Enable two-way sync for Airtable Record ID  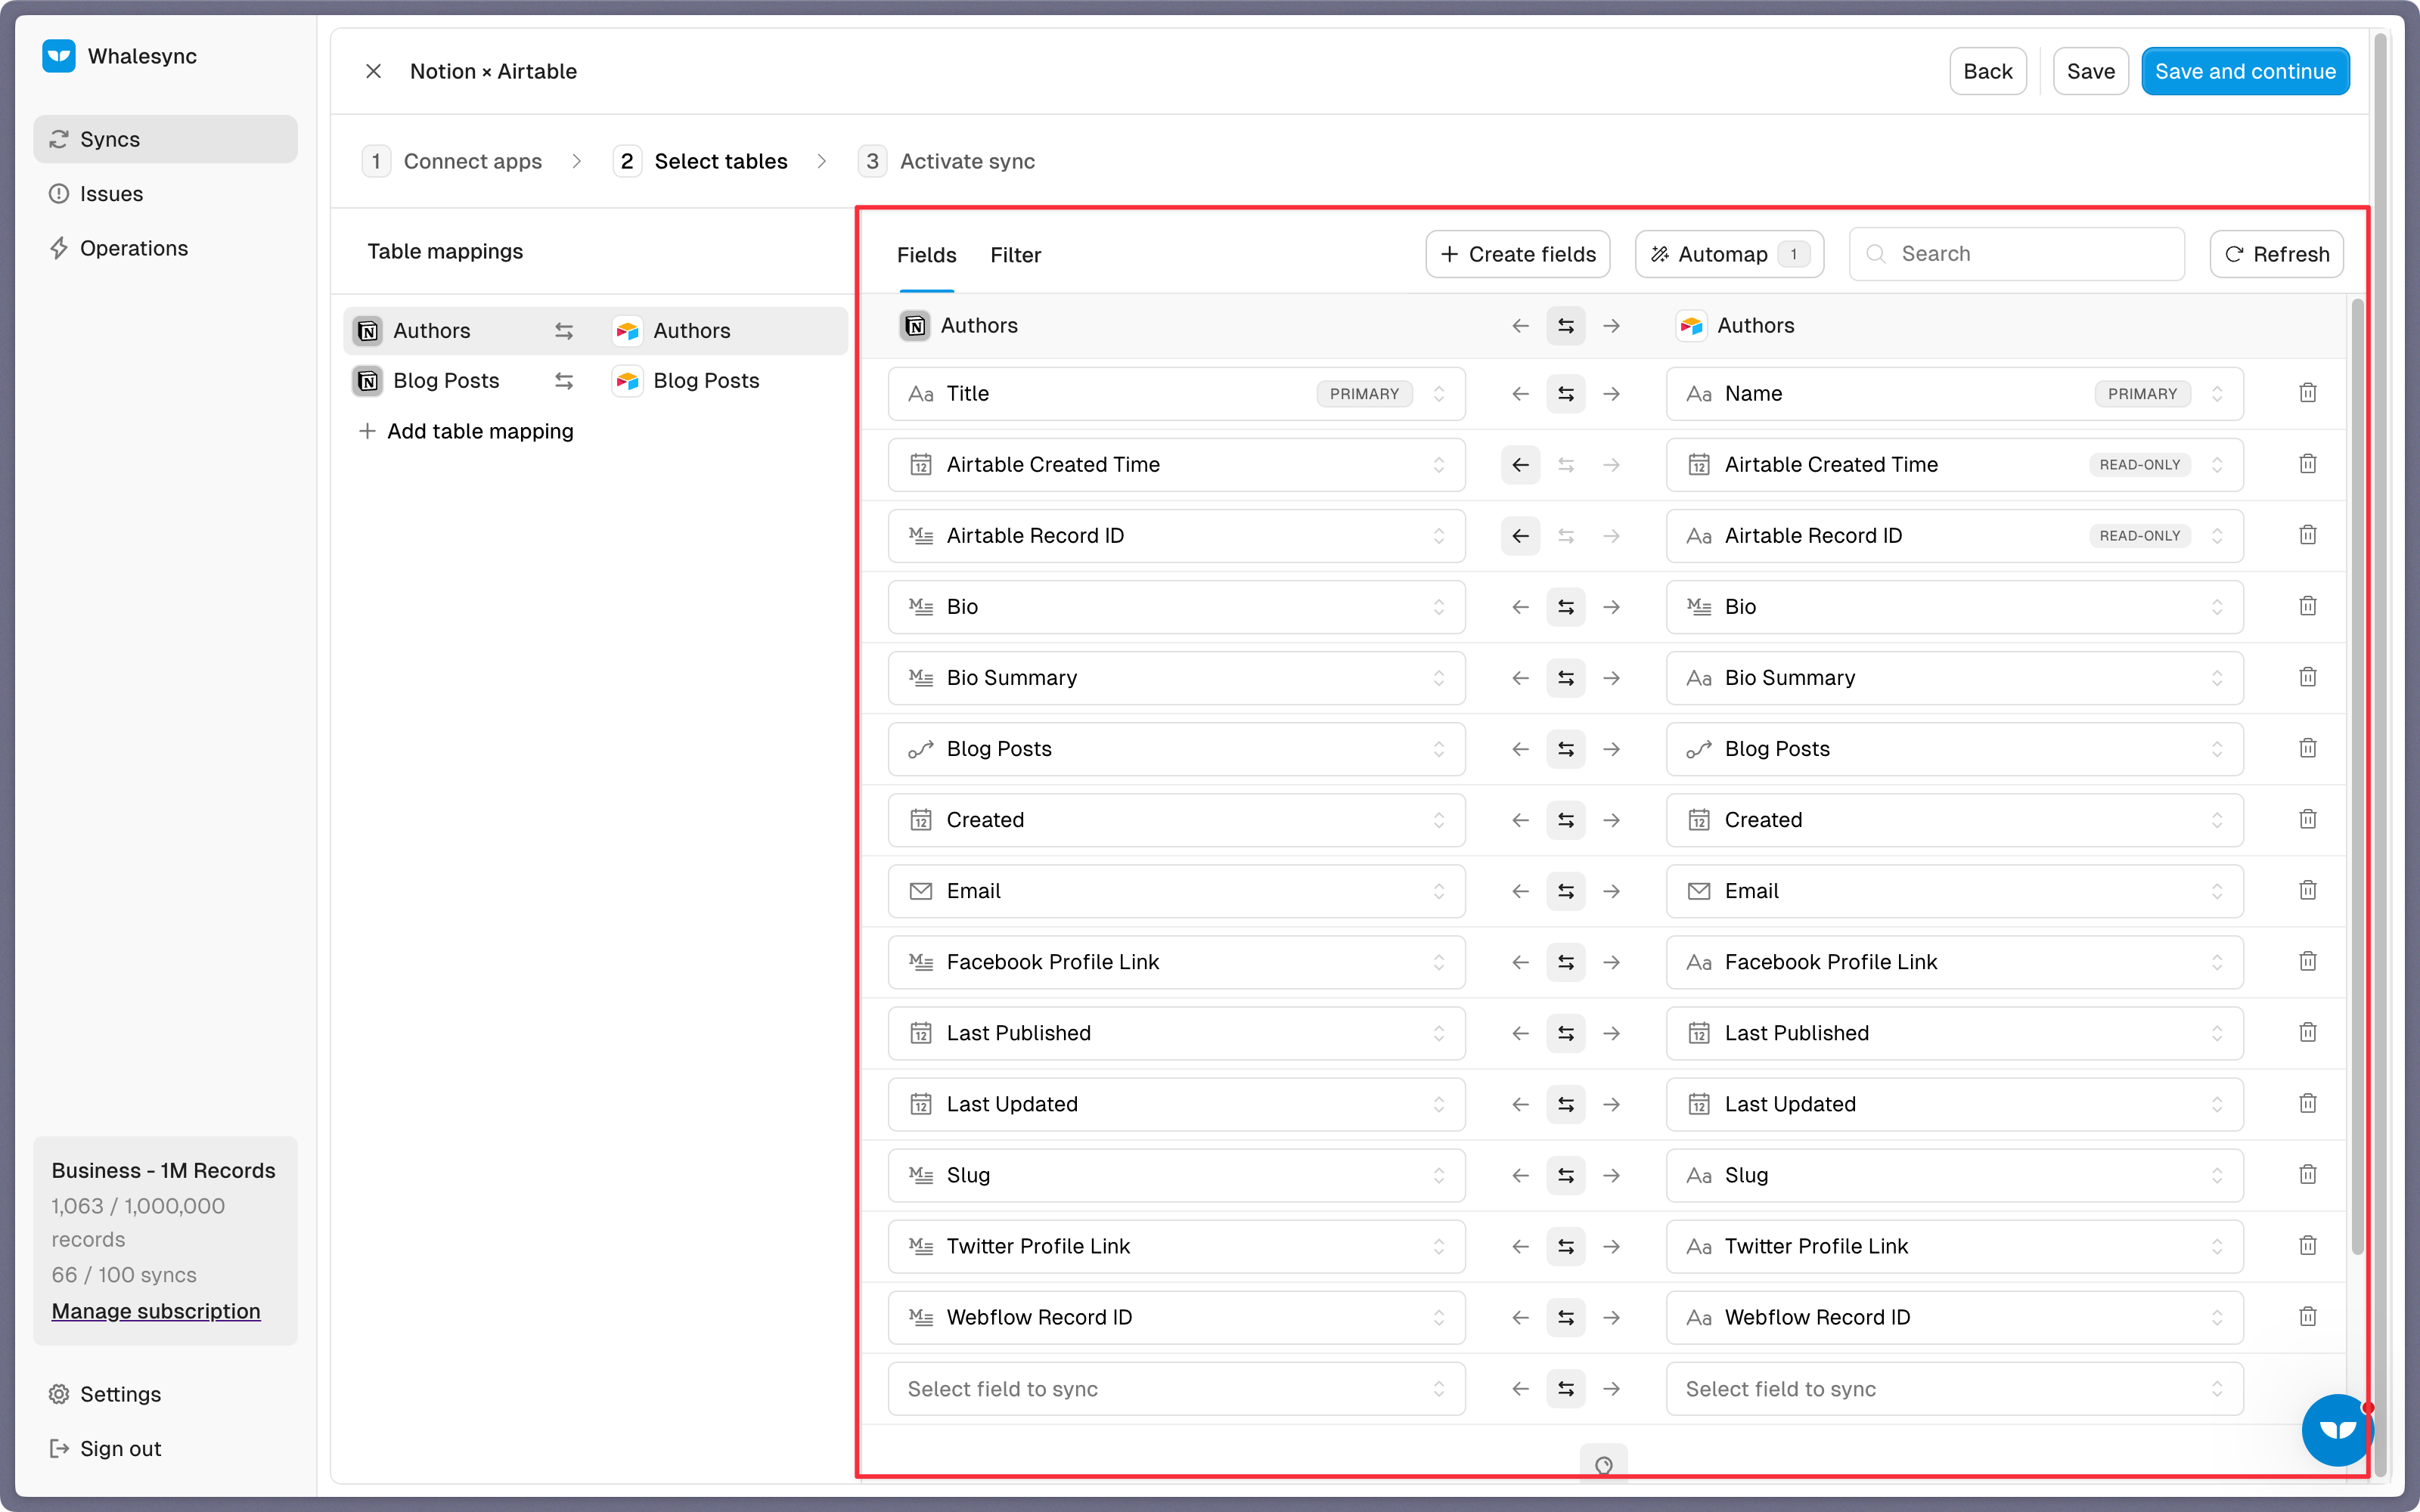[x=1566, y=536]
